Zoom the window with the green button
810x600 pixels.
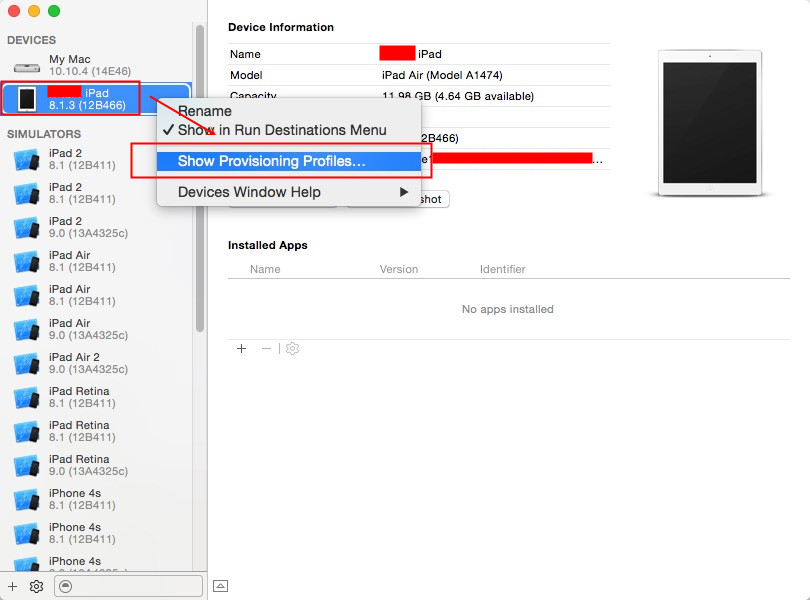click(x=54, y=11)
